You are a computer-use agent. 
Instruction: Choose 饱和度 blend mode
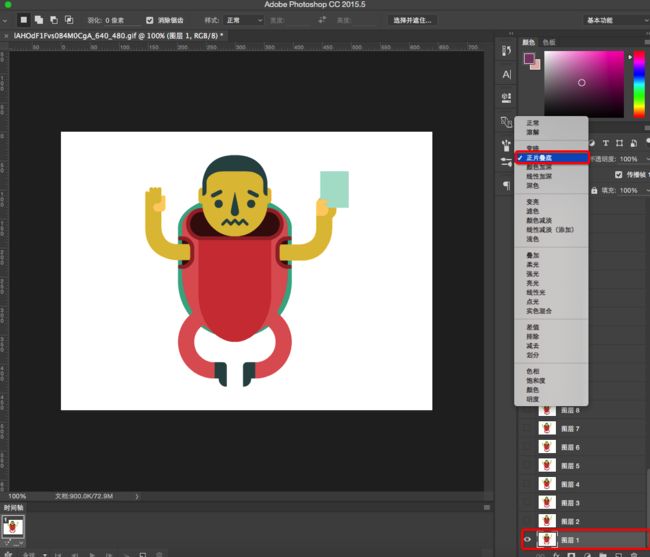click(x=551, y=380)
